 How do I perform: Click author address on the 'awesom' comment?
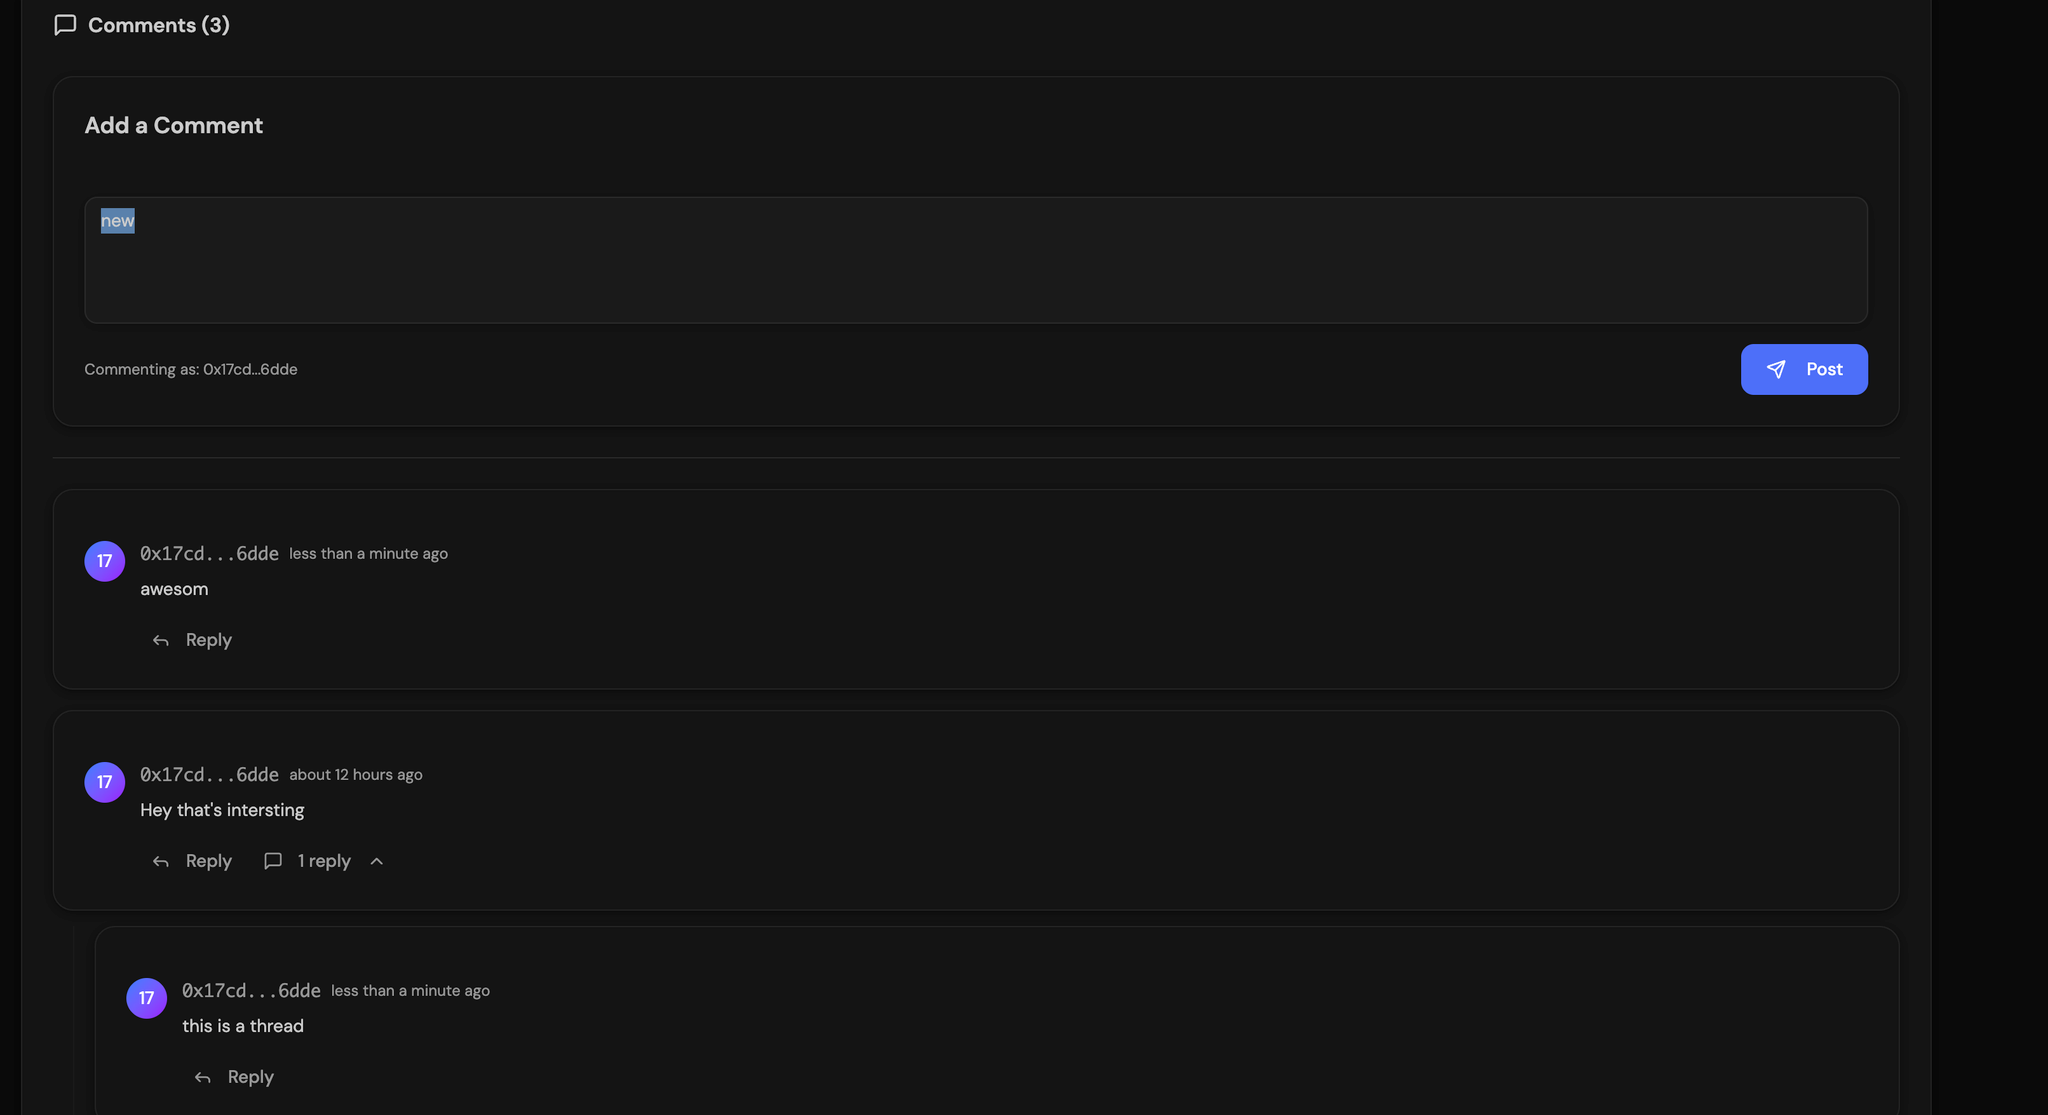click(x=209, y=554)
